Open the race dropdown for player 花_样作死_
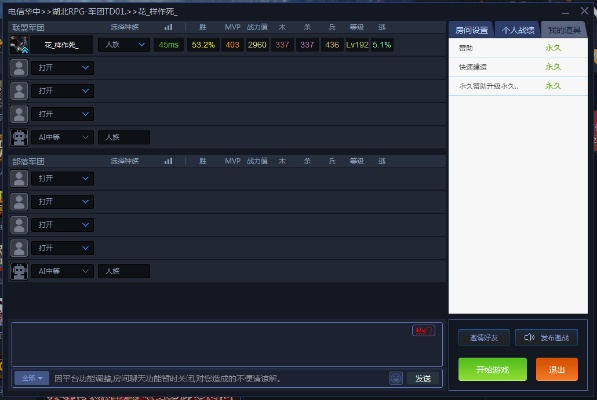This screenshot has height=400, width=597. click(124, 45)
